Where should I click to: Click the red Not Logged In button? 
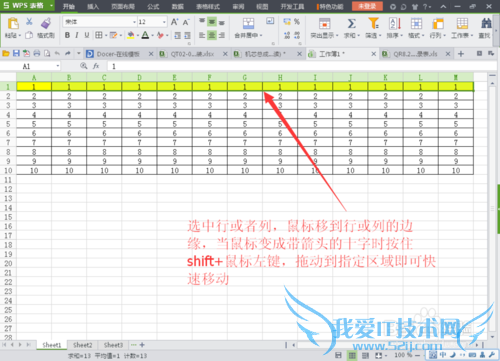coord(367,6)
